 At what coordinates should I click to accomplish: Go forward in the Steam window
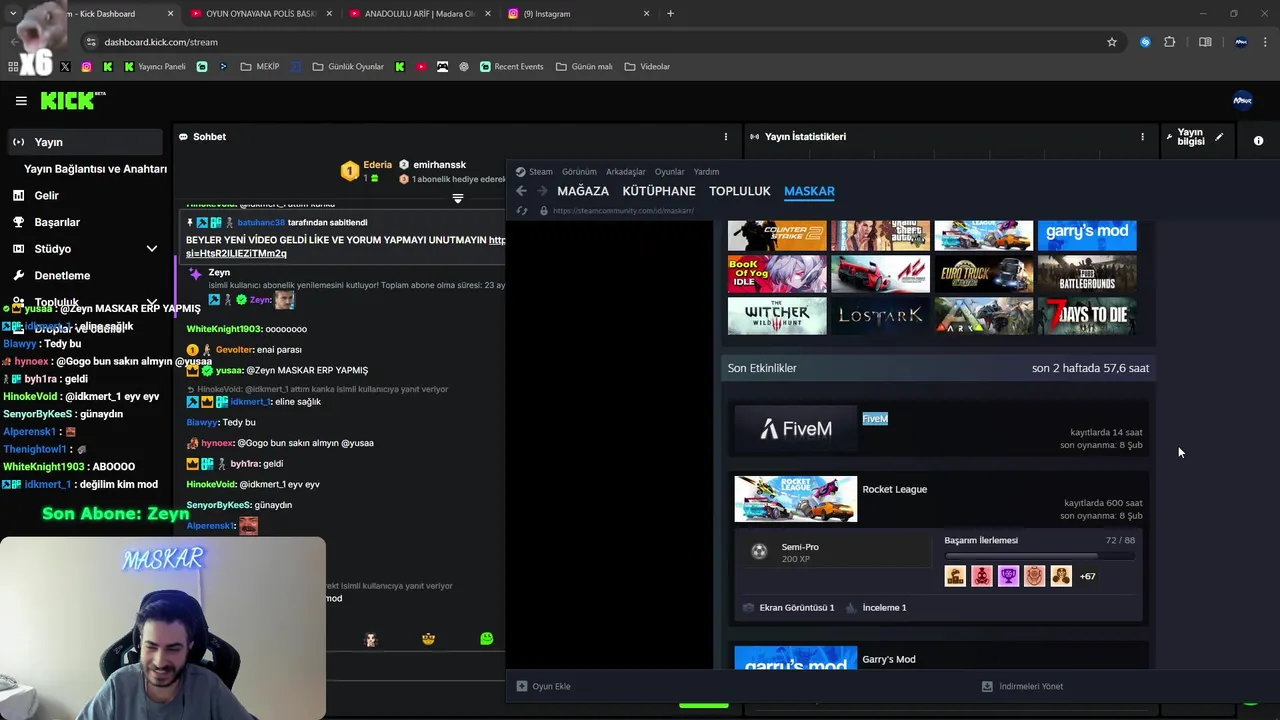coord(542,191)
